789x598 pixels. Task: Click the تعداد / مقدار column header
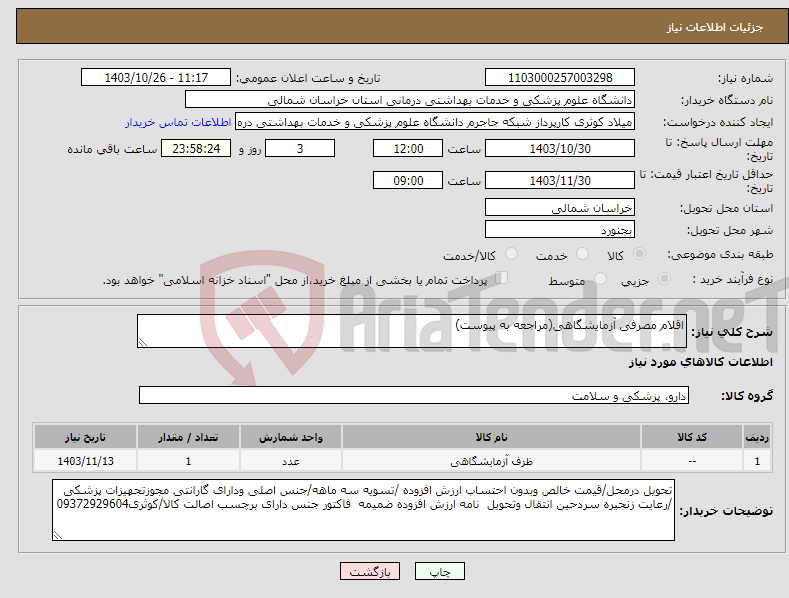click(x=188, y=437)
